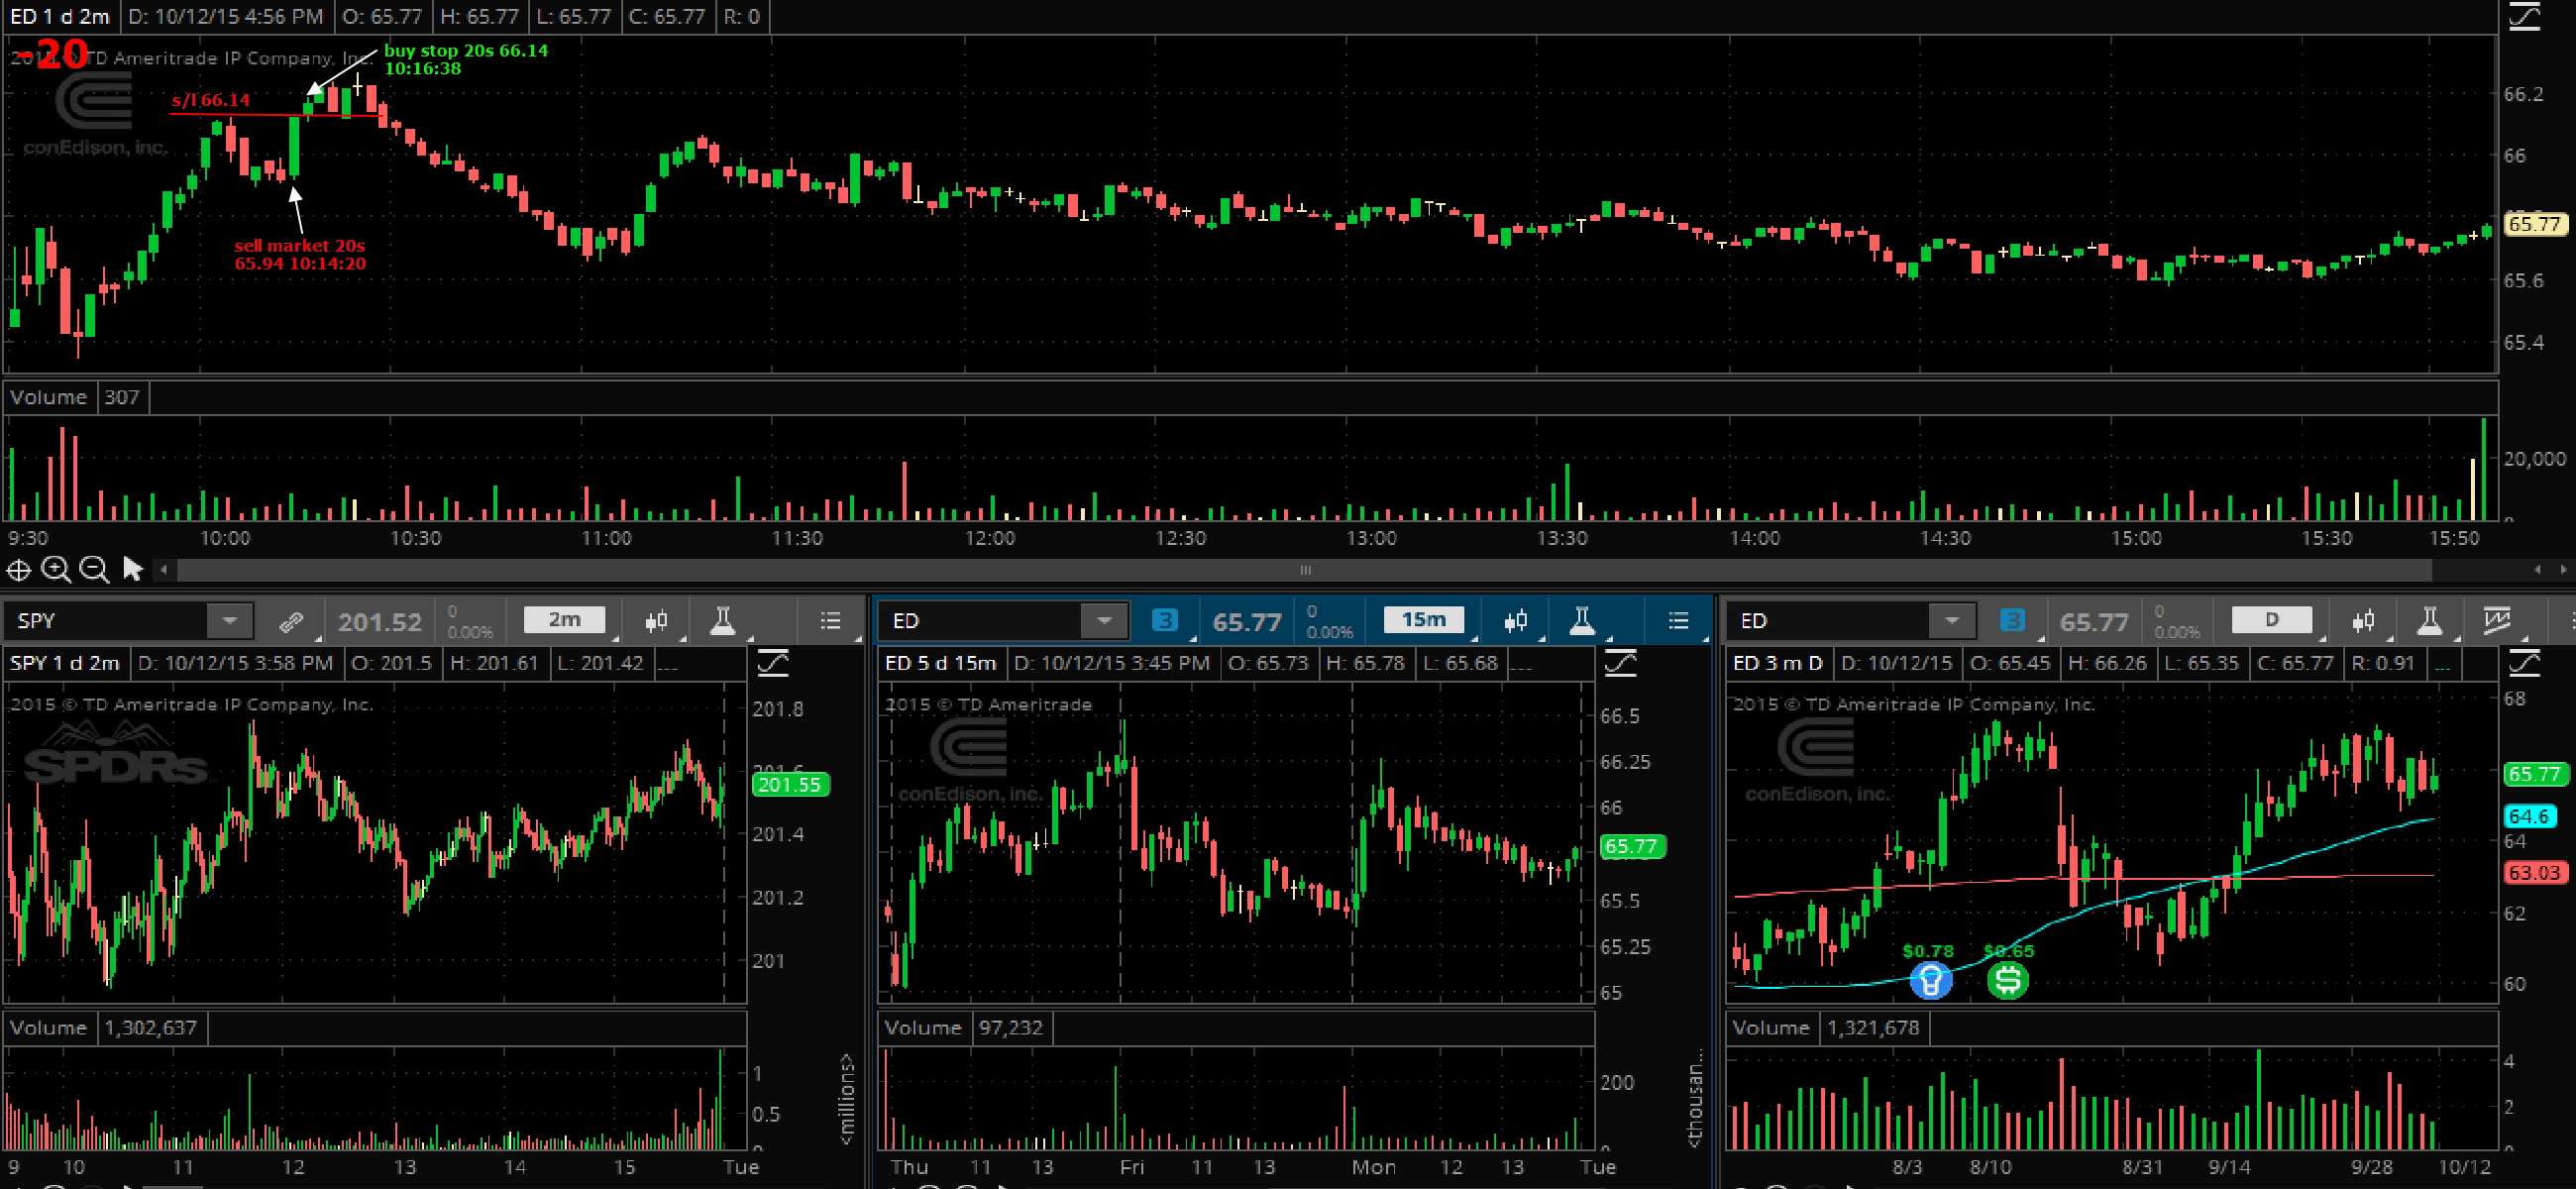
Task: Click the ED symbol field in daily panel
Action: [1828, 621]
